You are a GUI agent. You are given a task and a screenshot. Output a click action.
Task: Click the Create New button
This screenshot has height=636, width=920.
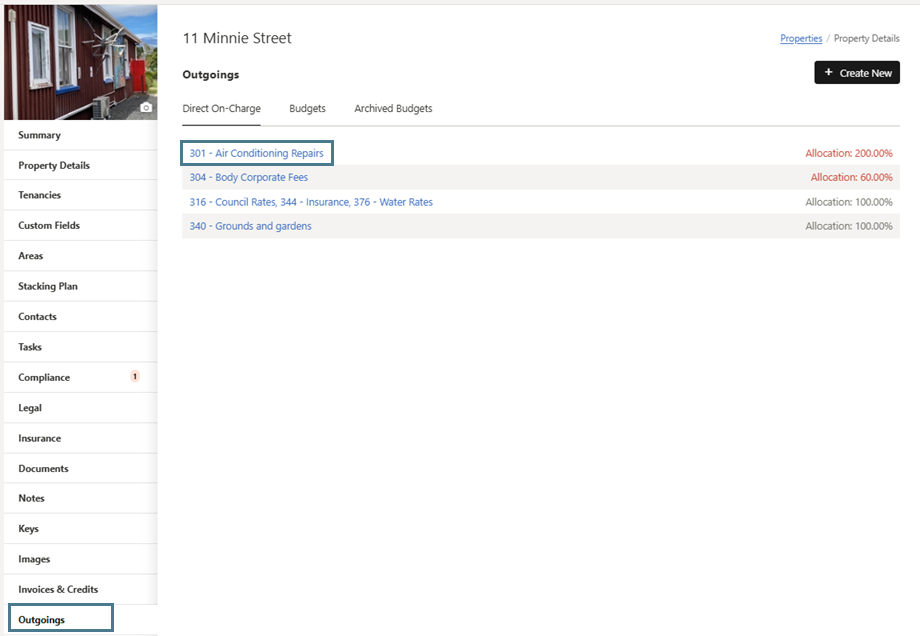pos(857,73)
